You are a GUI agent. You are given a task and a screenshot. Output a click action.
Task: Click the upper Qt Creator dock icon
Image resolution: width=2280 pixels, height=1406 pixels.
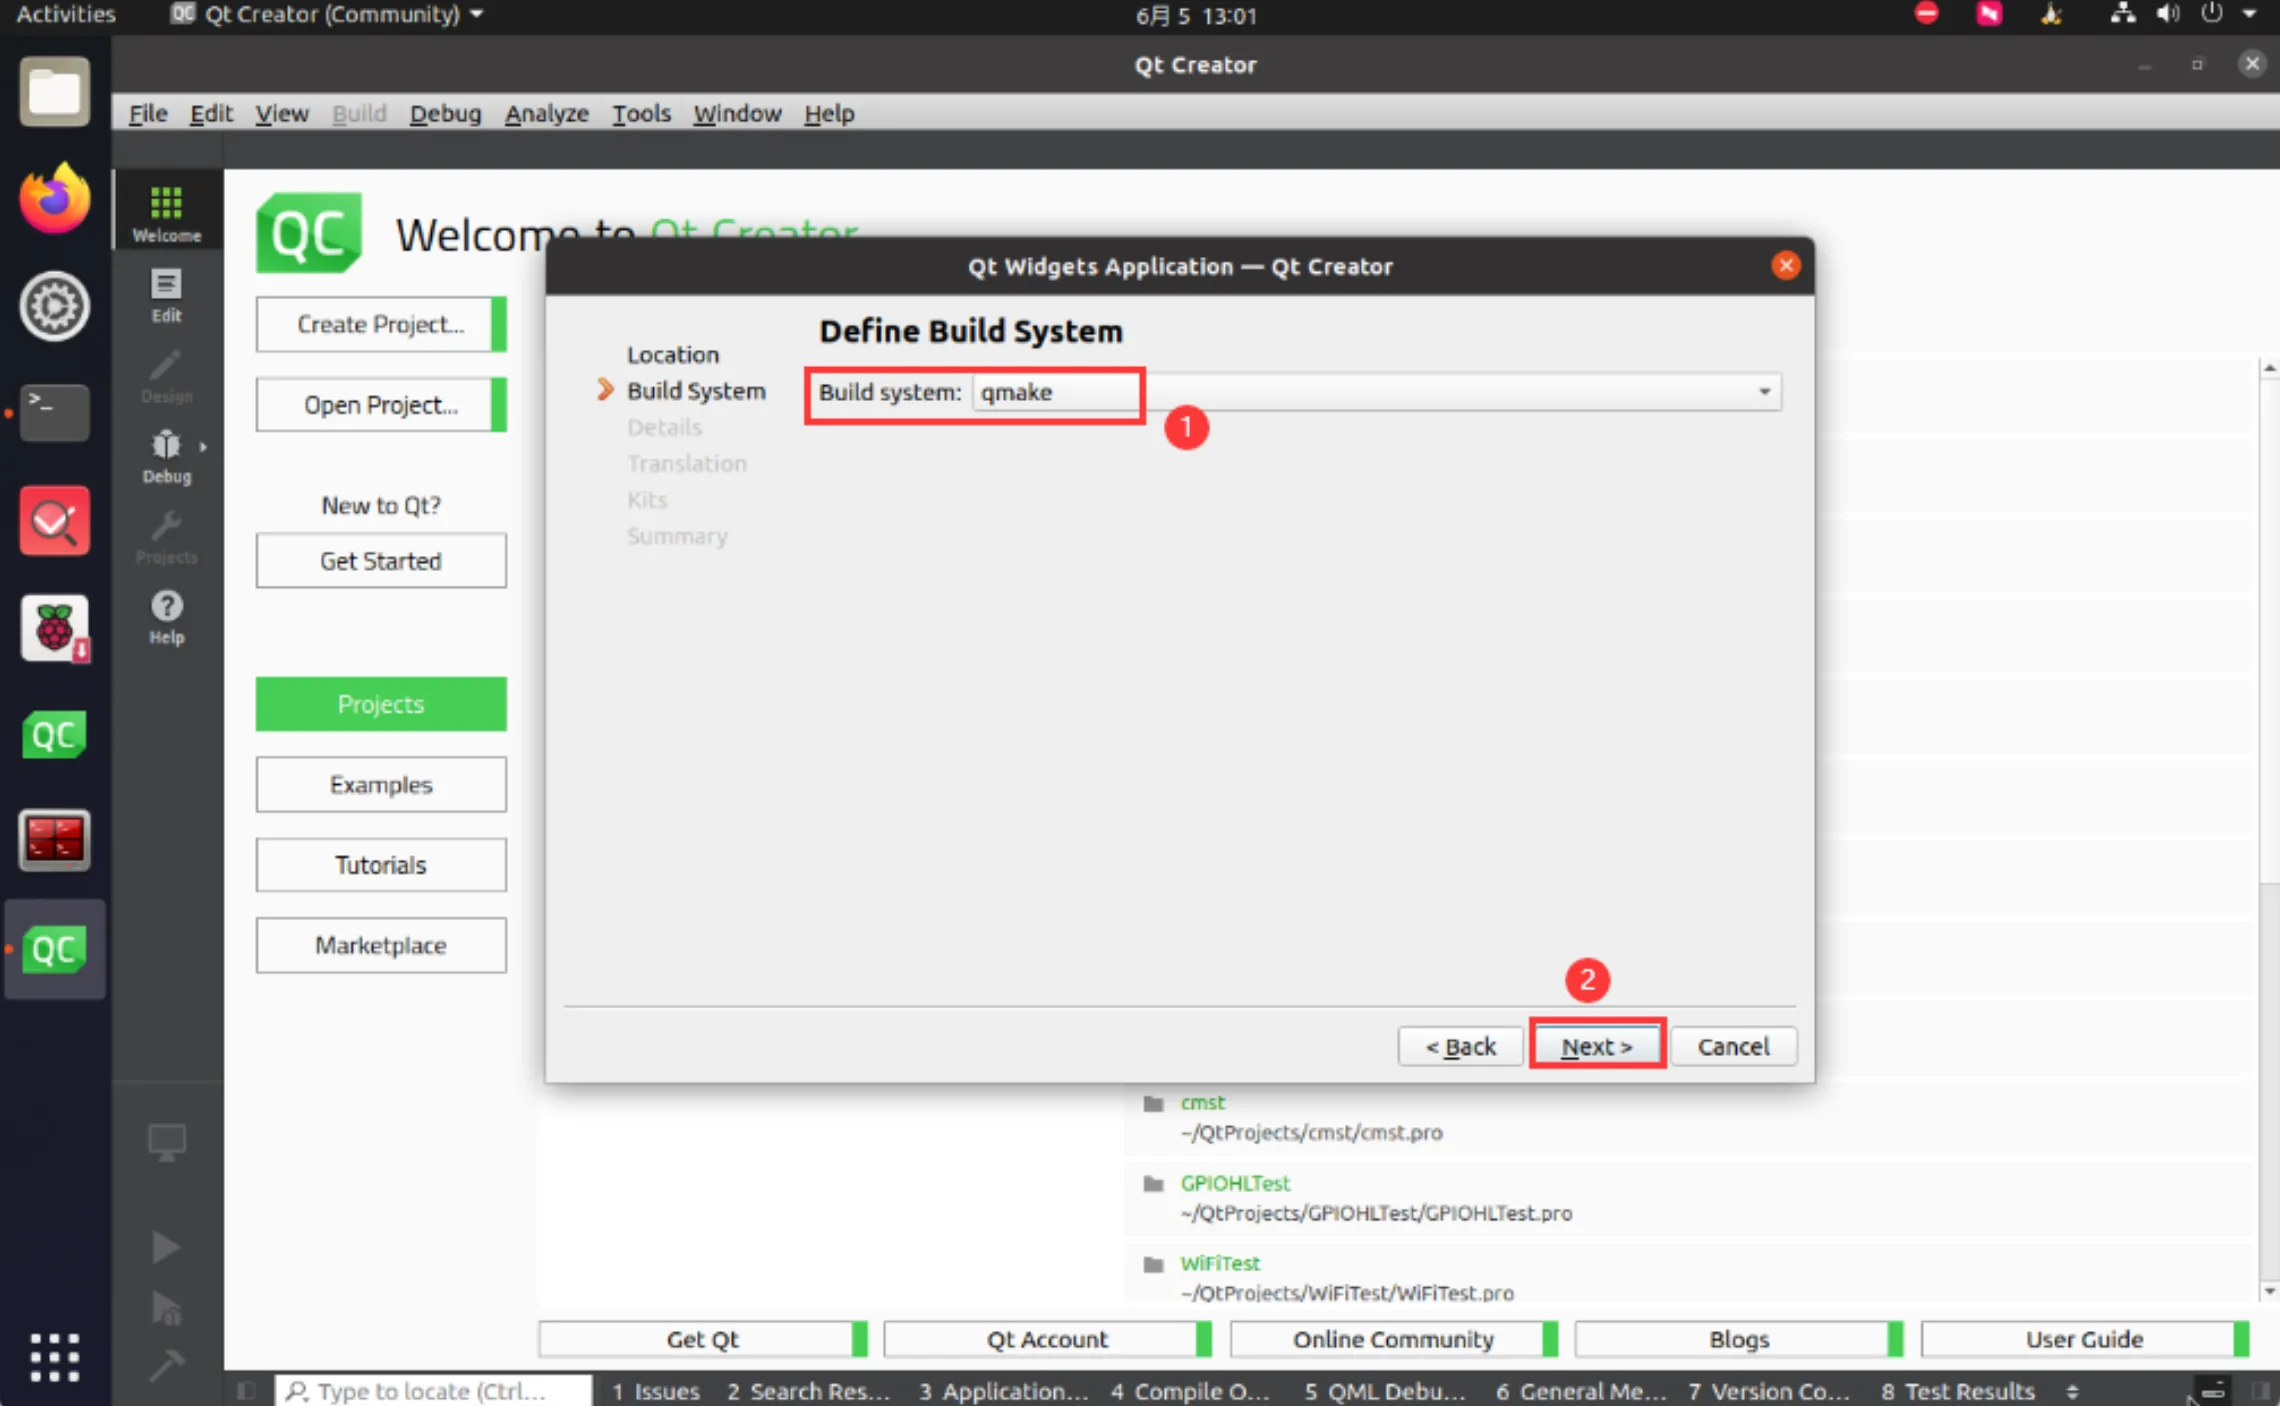tap(54, 736)
